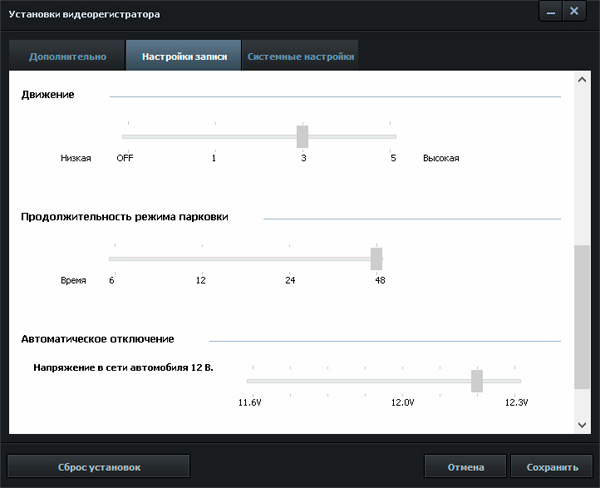Viewport: 600px width, 488px height.
Task: Set motion sensitivity to level 5
Action: point(392,137)
